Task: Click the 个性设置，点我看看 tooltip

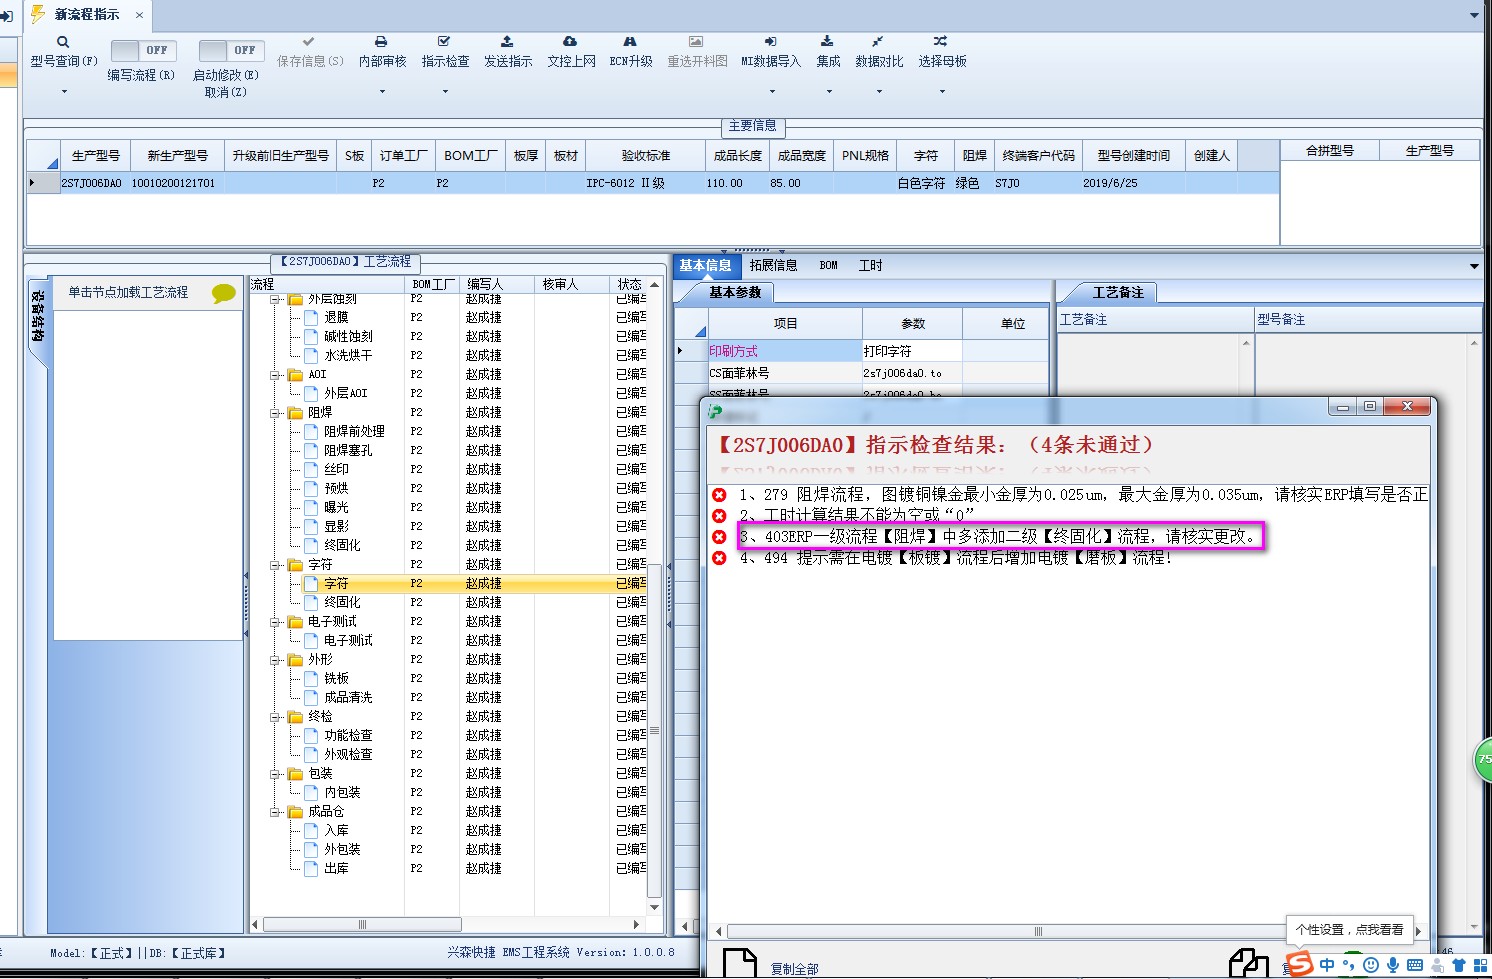Action: (x=1349, y=929)
